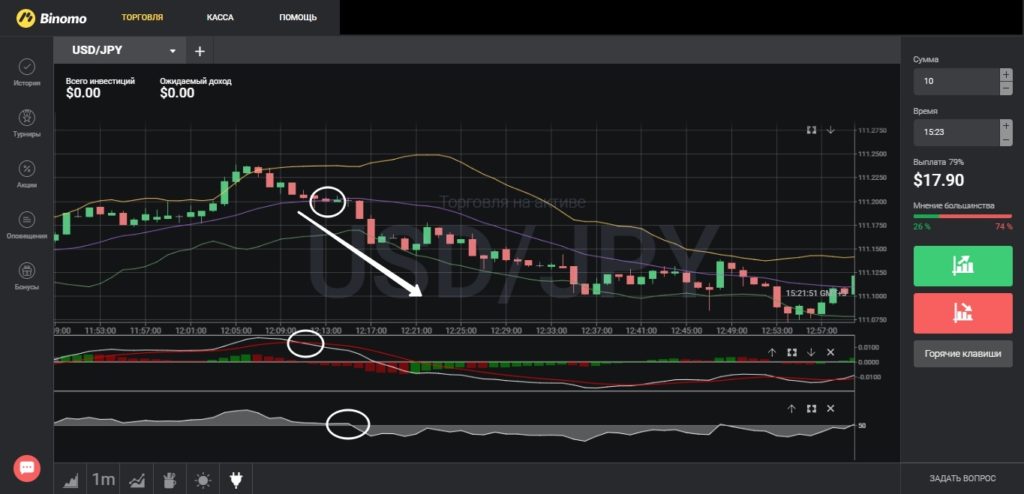The height and width of the screenshot is (494, 1024).
Task: Move RSI indicator panel up
Action: click(792, 408)
